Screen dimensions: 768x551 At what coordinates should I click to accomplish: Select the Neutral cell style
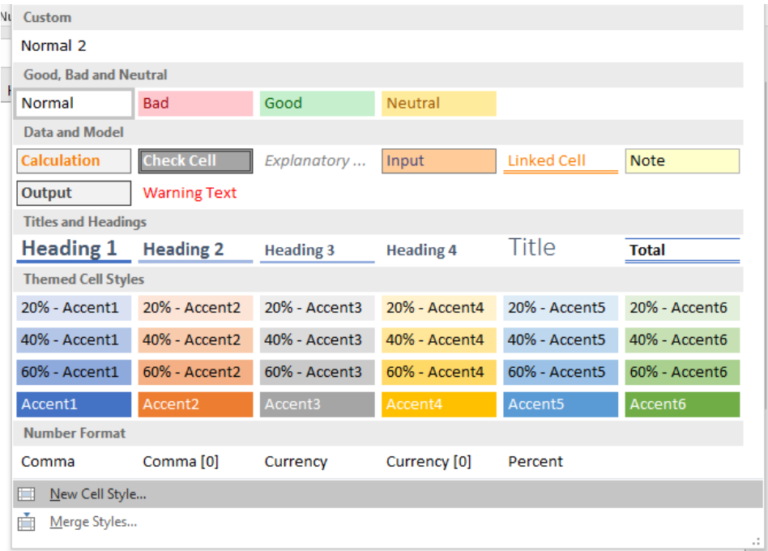[438, 103]
